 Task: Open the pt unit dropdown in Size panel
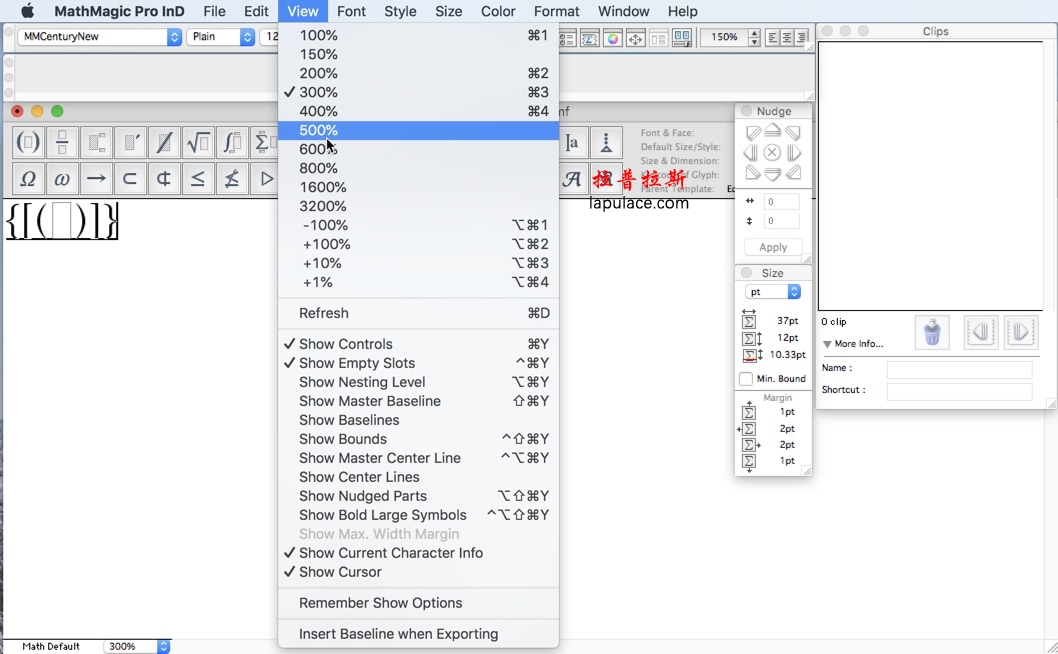772,291
